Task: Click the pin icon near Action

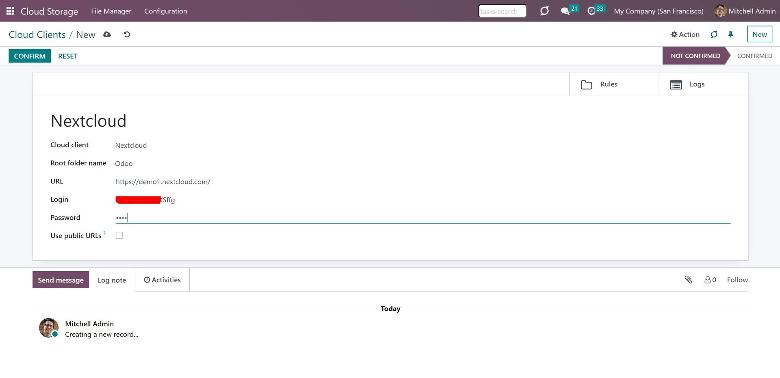Action: [x=730, y=34]
